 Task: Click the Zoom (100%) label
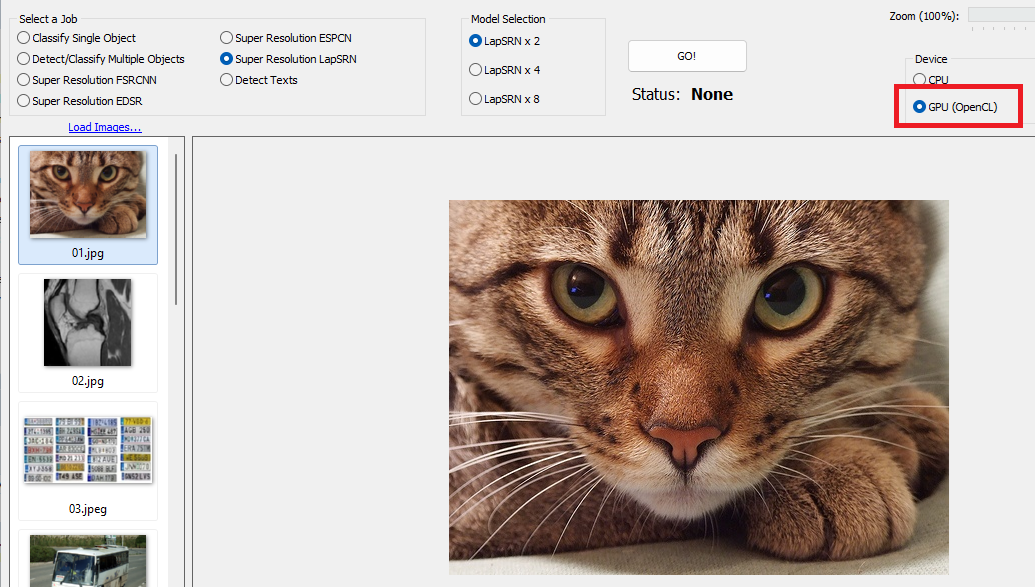(924, 16)
